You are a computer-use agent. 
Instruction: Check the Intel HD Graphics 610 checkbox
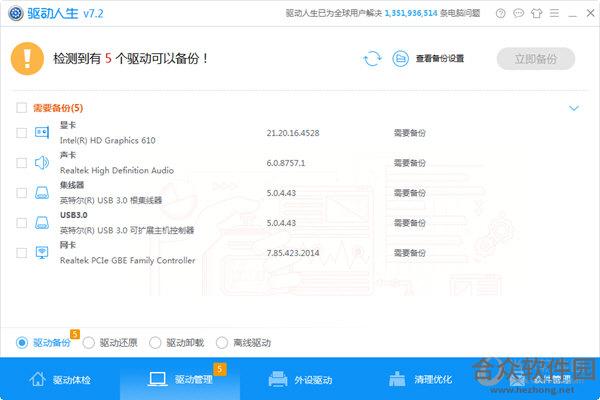coord(21,132)
